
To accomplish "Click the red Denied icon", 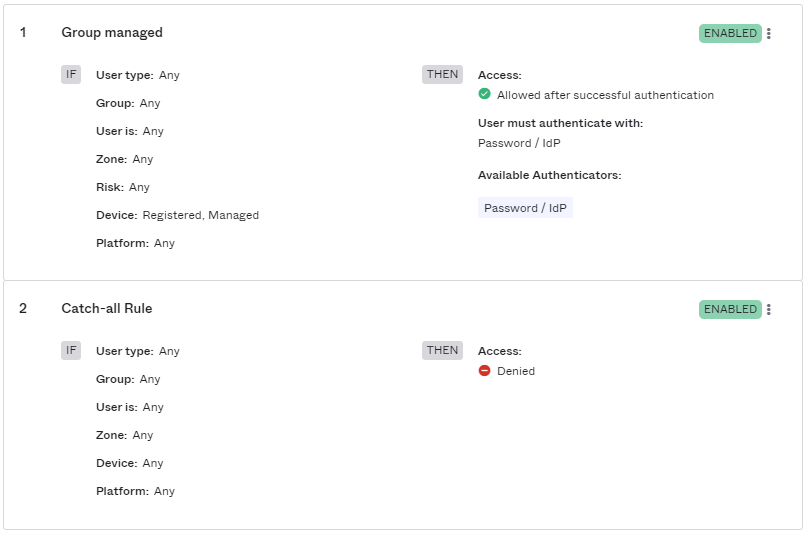I will (x=485, y=371).
